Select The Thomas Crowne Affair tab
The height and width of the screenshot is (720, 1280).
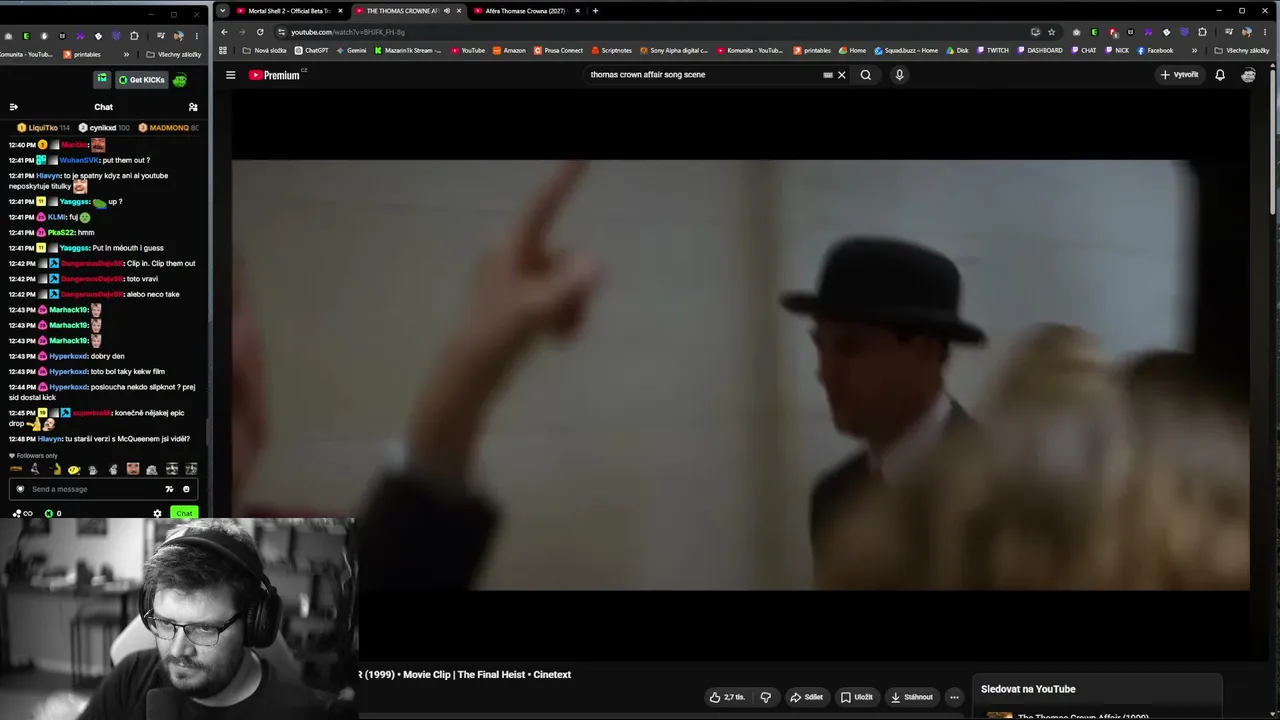pos(407,11)
